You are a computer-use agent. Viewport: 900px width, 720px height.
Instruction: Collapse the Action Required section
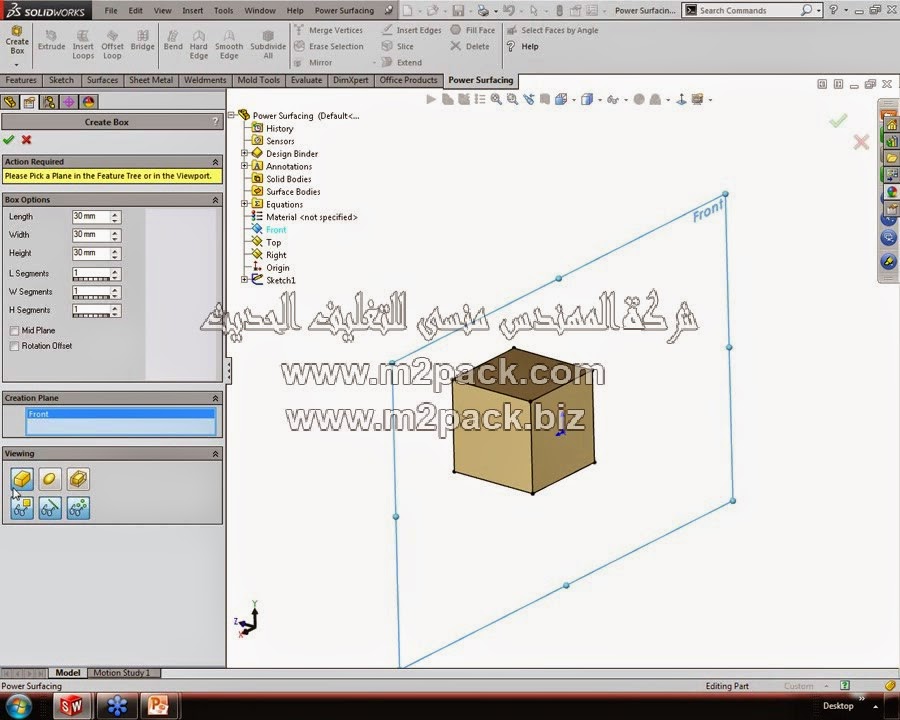215,162
